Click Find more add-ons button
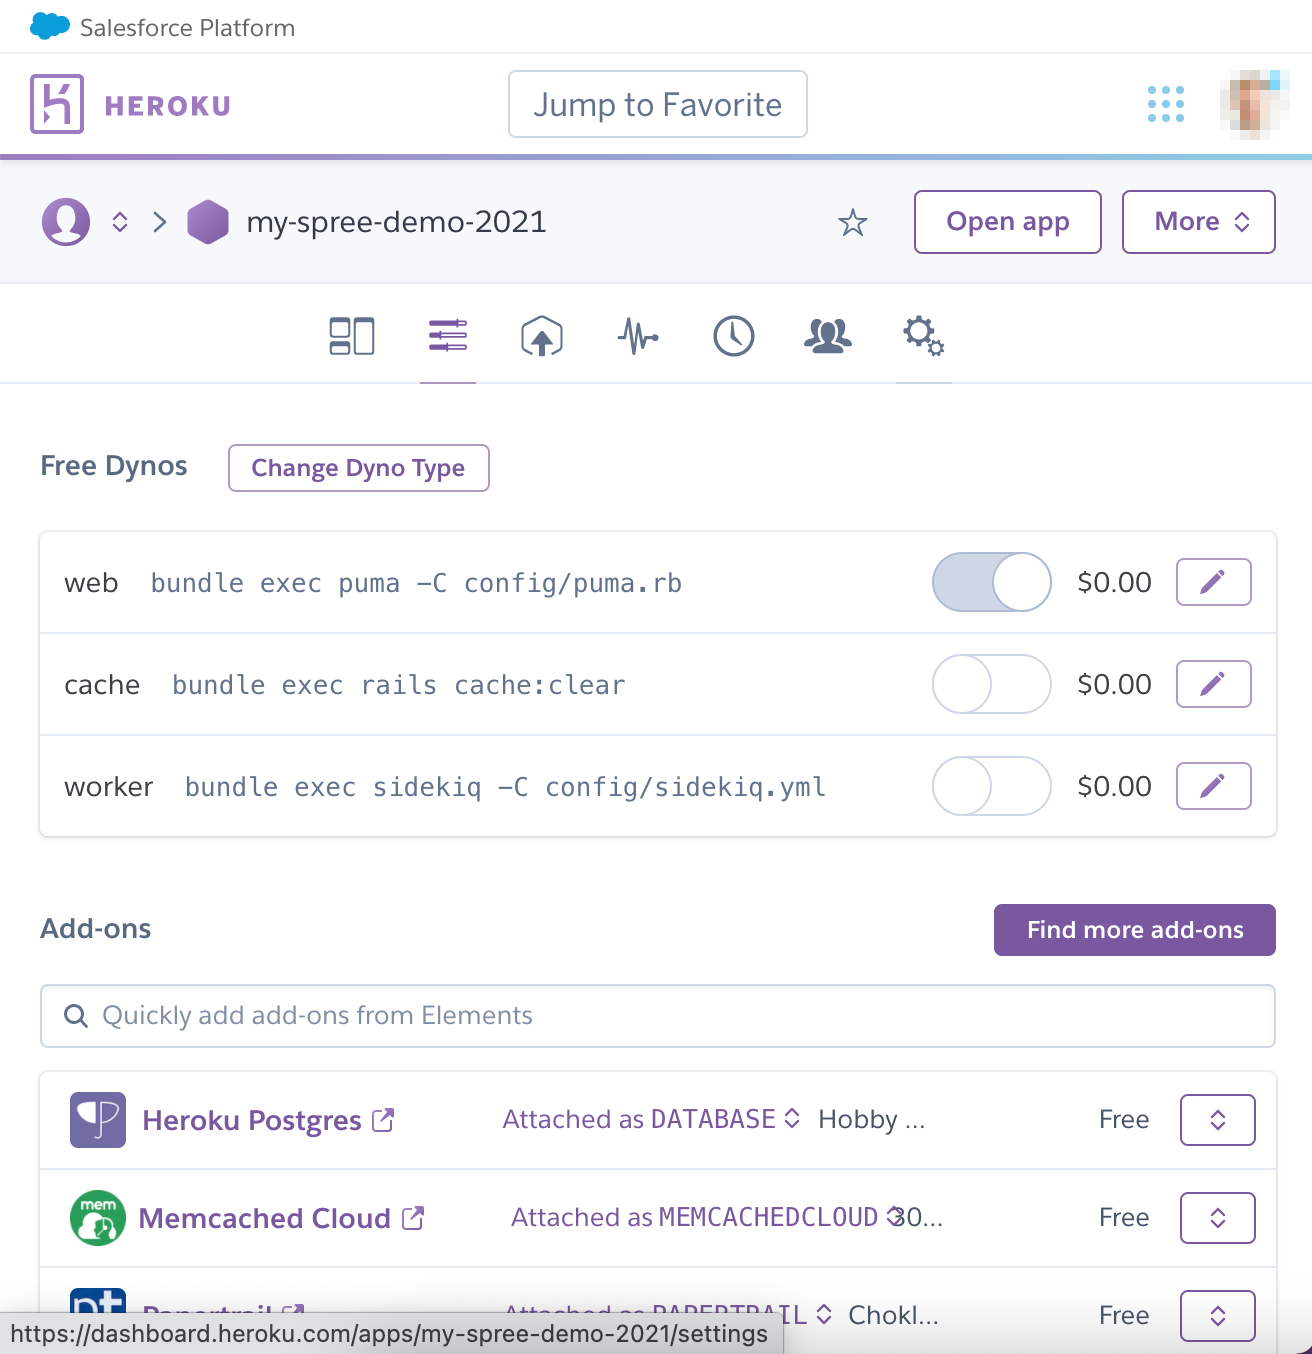Image resolution: width=1312 pixels, height=1354 pixels. (x=1135, y=930)
